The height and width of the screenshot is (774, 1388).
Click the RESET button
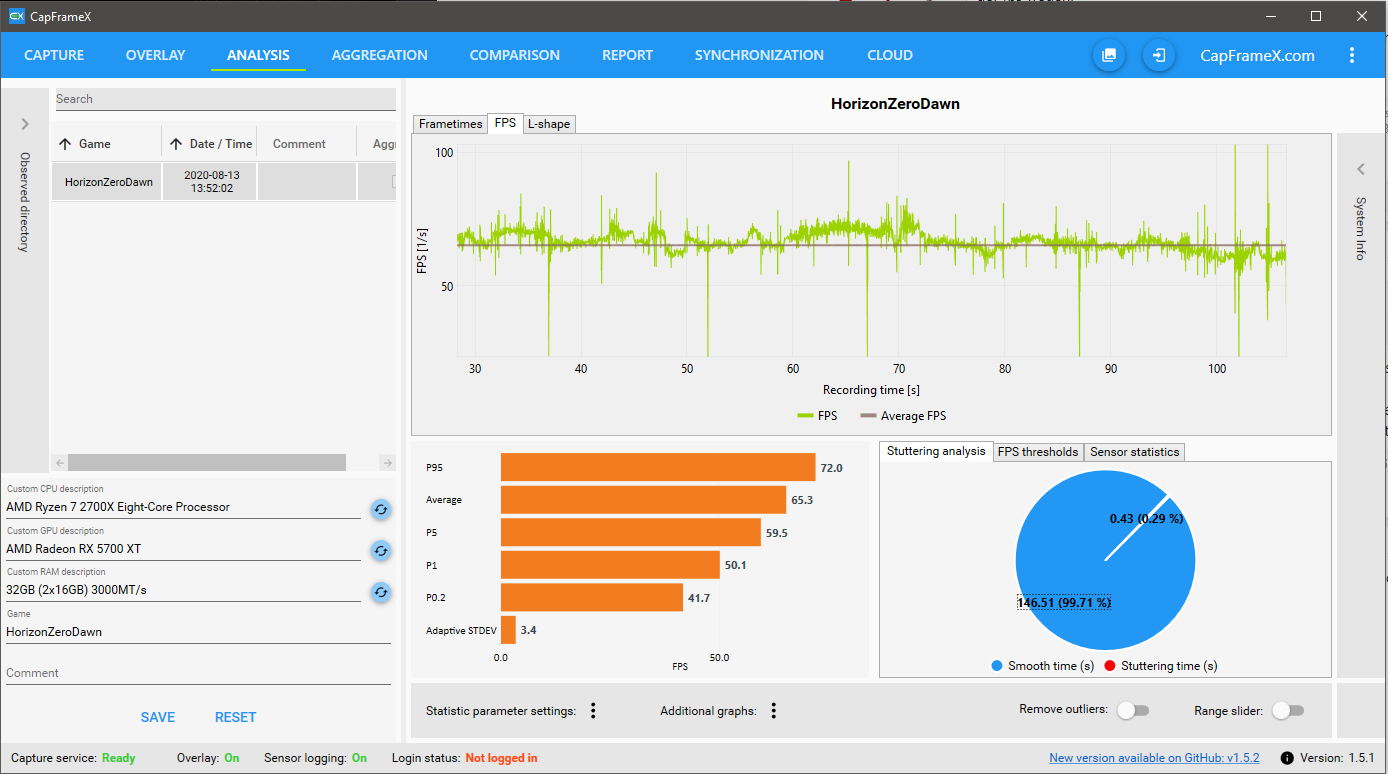[x=236, y=717]
